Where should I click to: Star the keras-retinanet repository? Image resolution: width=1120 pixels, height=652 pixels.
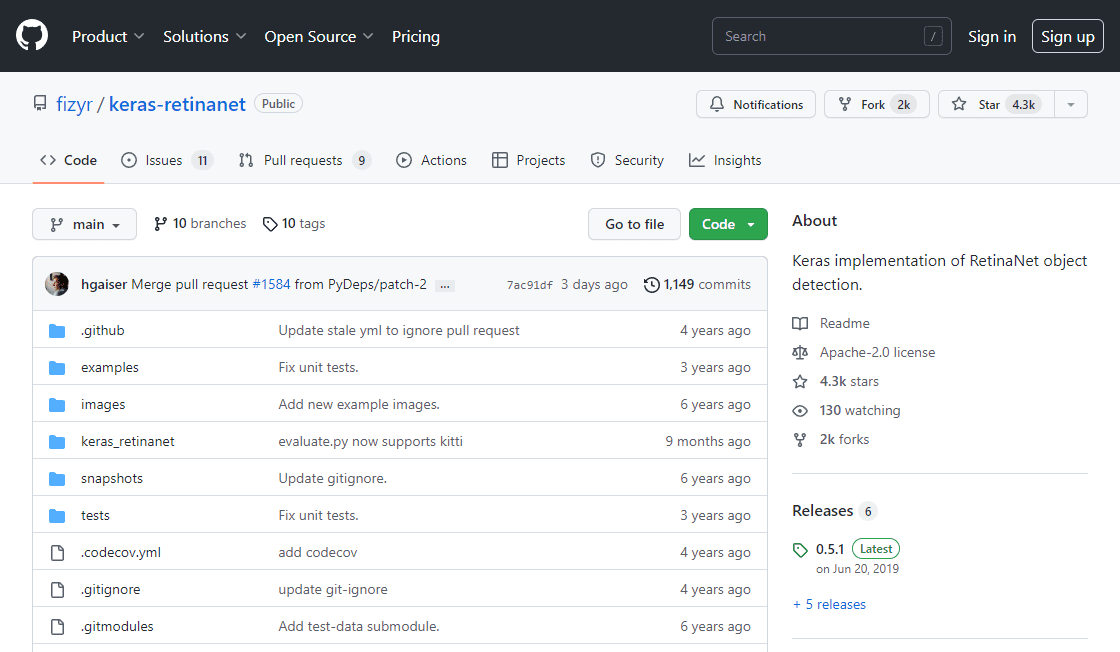point(995,104)
